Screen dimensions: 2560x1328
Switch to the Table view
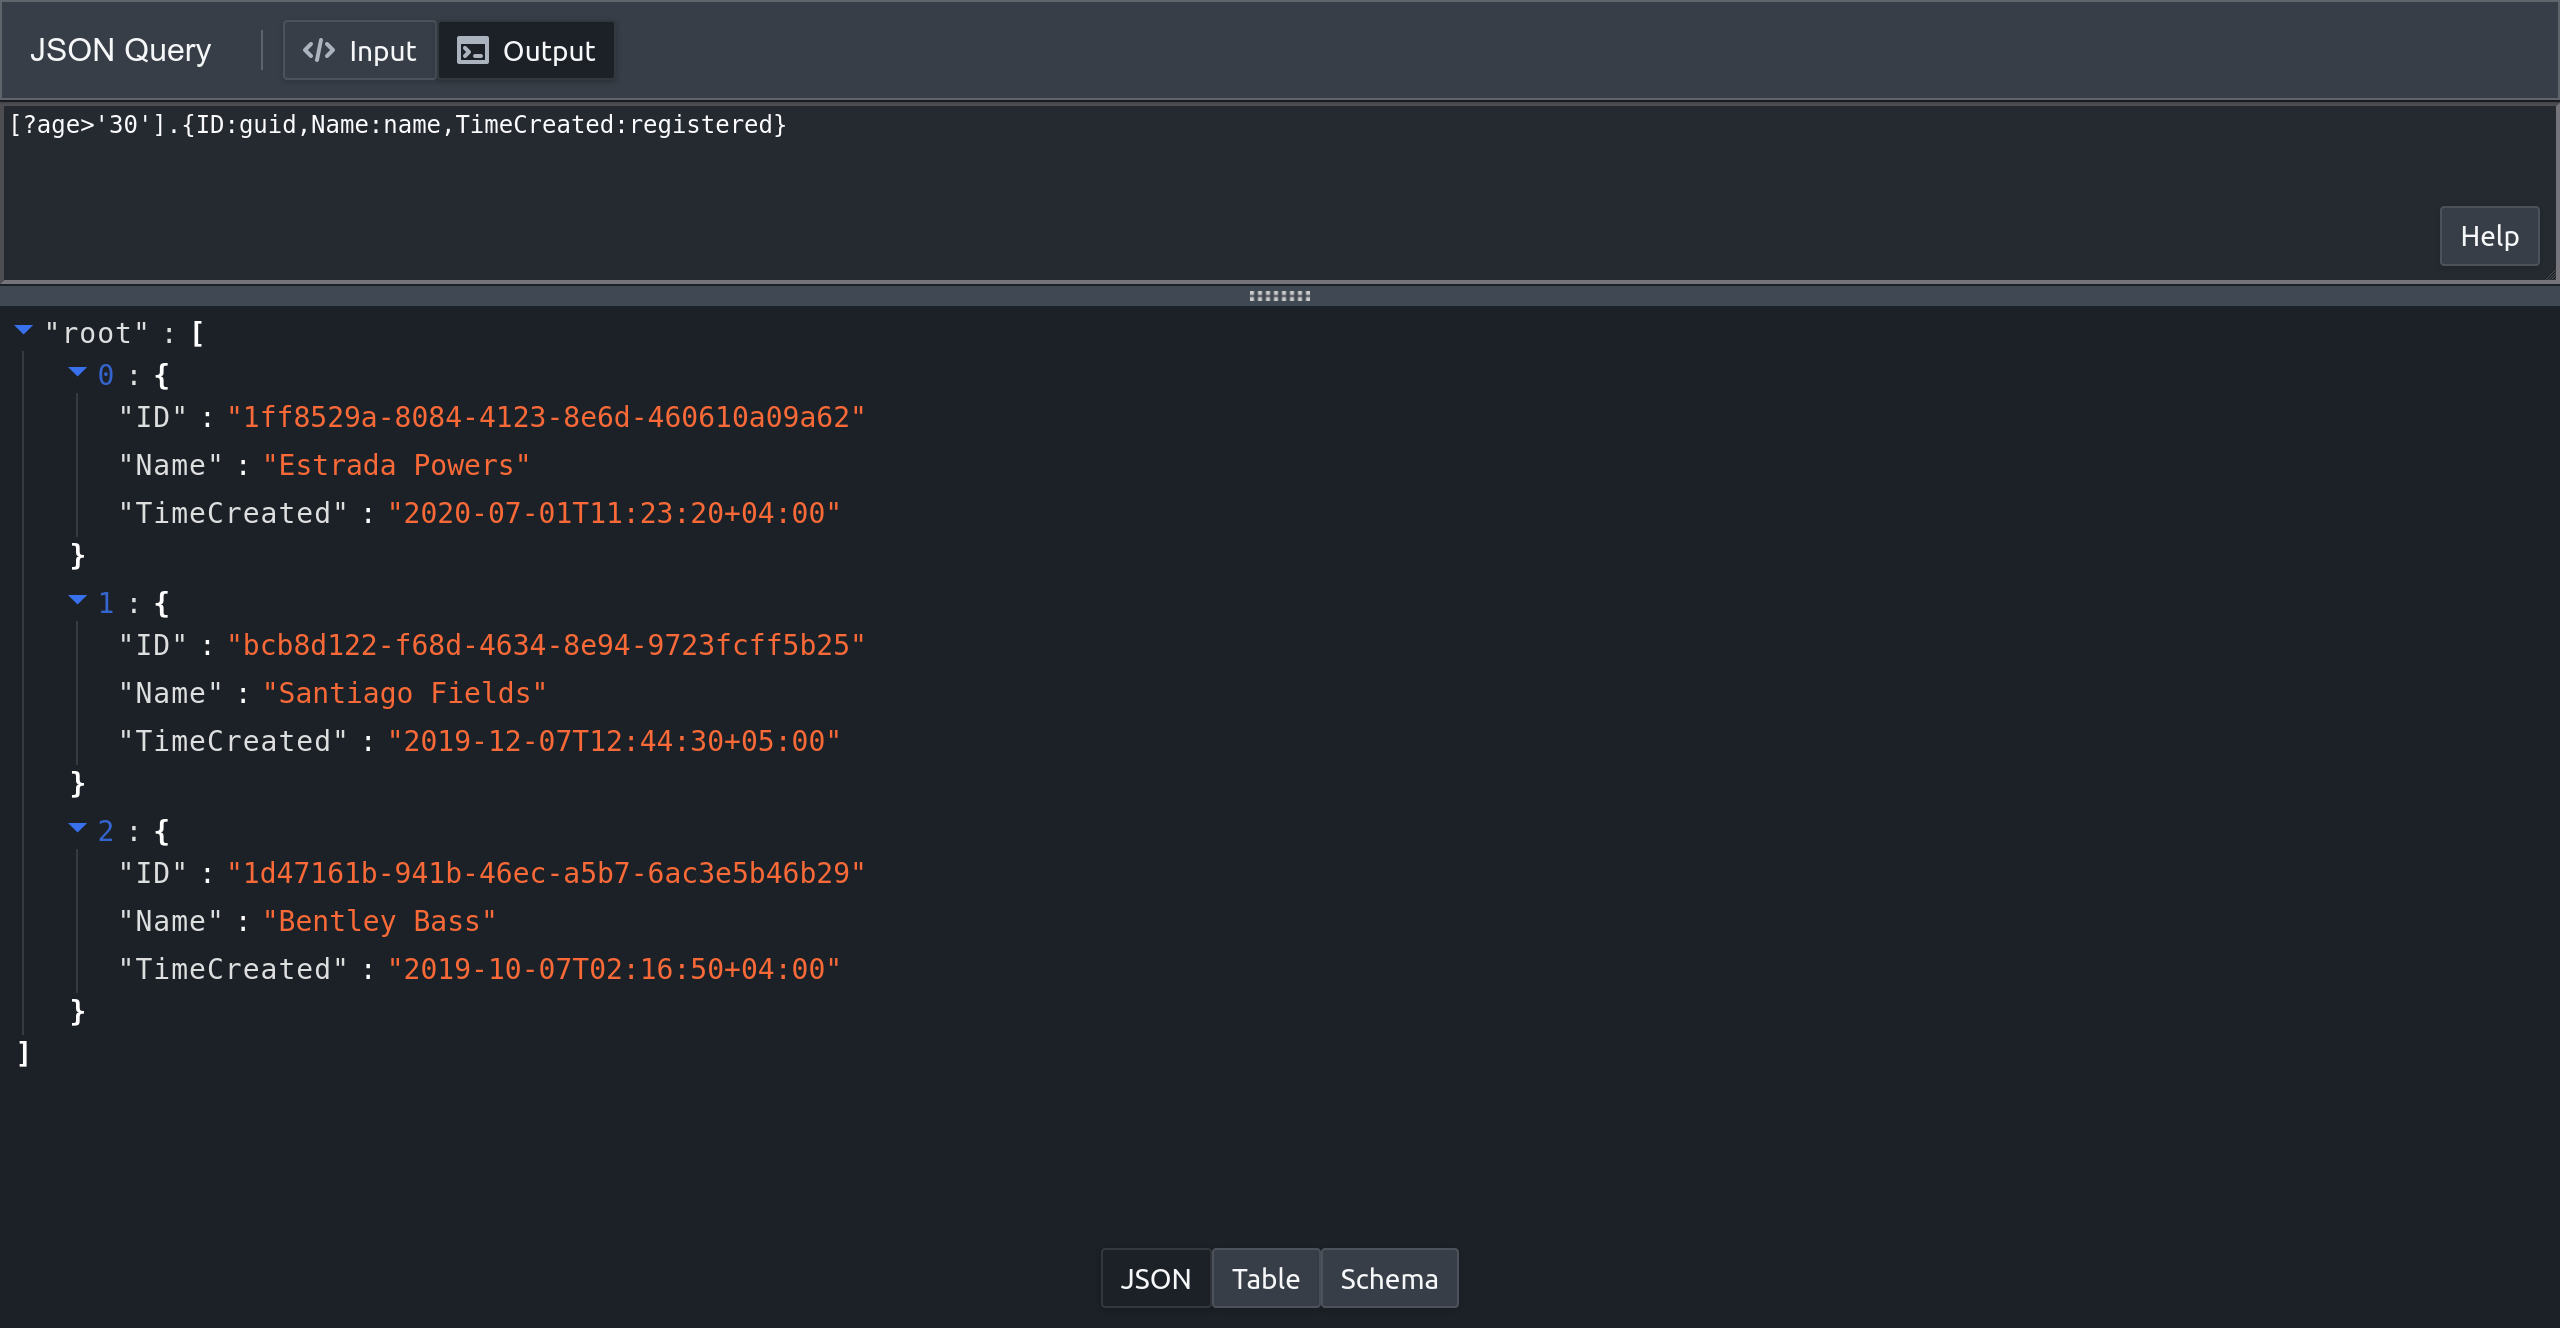coord(1265,1278)
